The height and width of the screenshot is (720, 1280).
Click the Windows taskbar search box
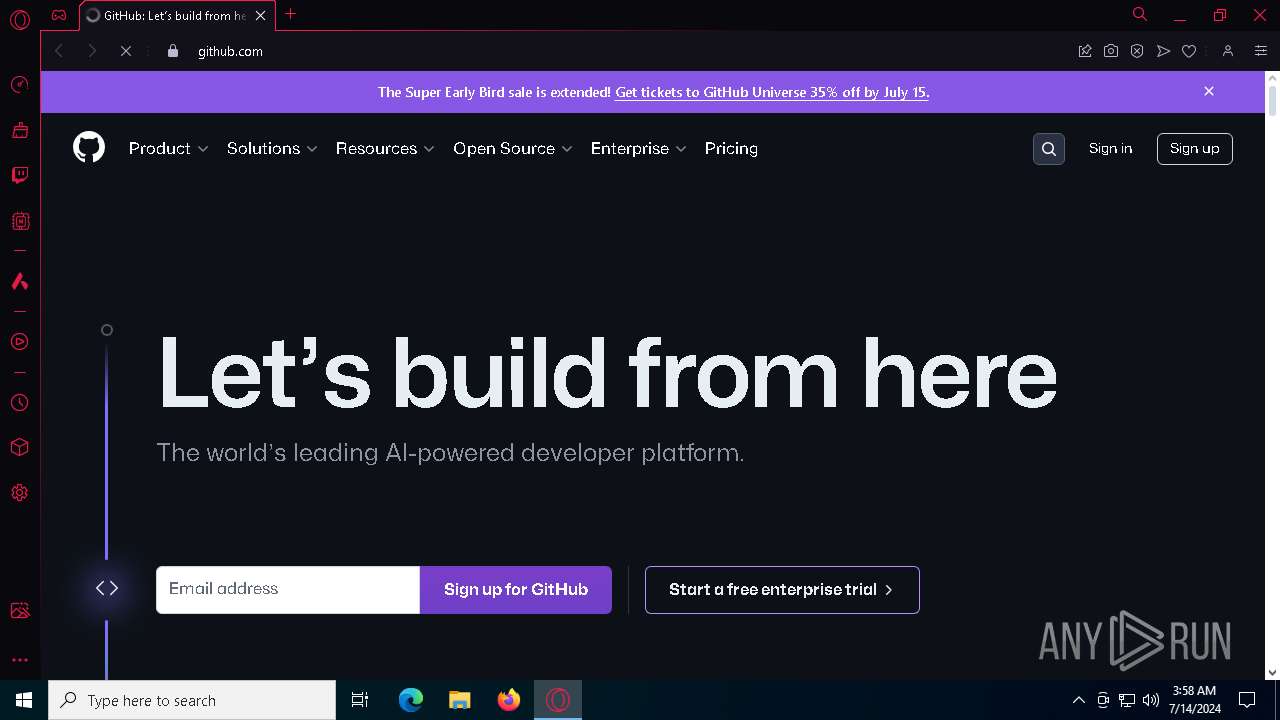192,700
